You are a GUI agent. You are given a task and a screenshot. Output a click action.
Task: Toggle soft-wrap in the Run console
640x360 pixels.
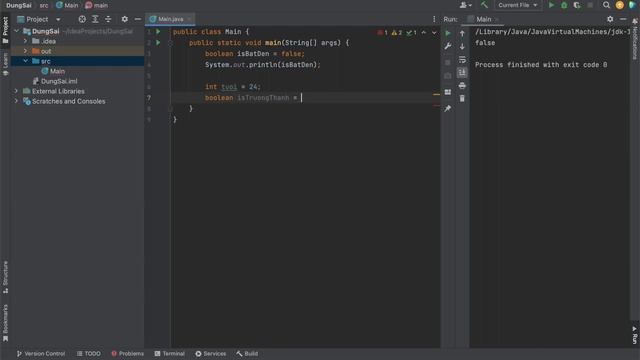pyautogui.click(x=462, y=60)
